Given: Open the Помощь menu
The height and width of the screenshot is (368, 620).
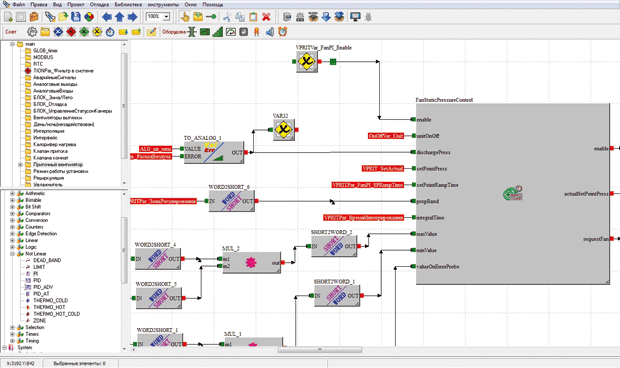Looking at the screenshot, I should (x=213, y=4).
